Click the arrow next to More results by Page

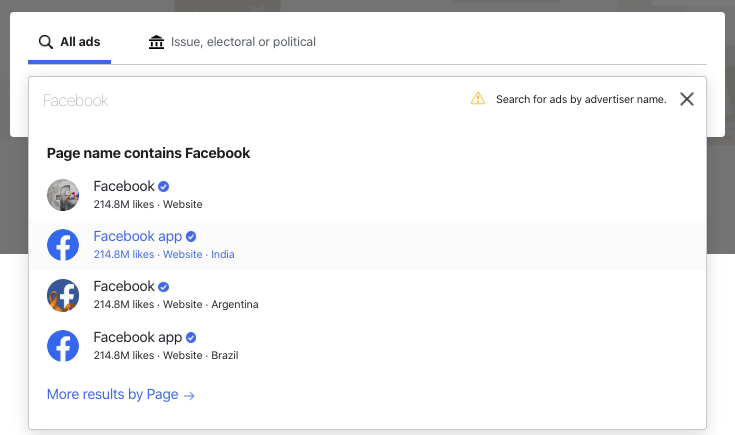pyautogui.click(x=189, y=396)
